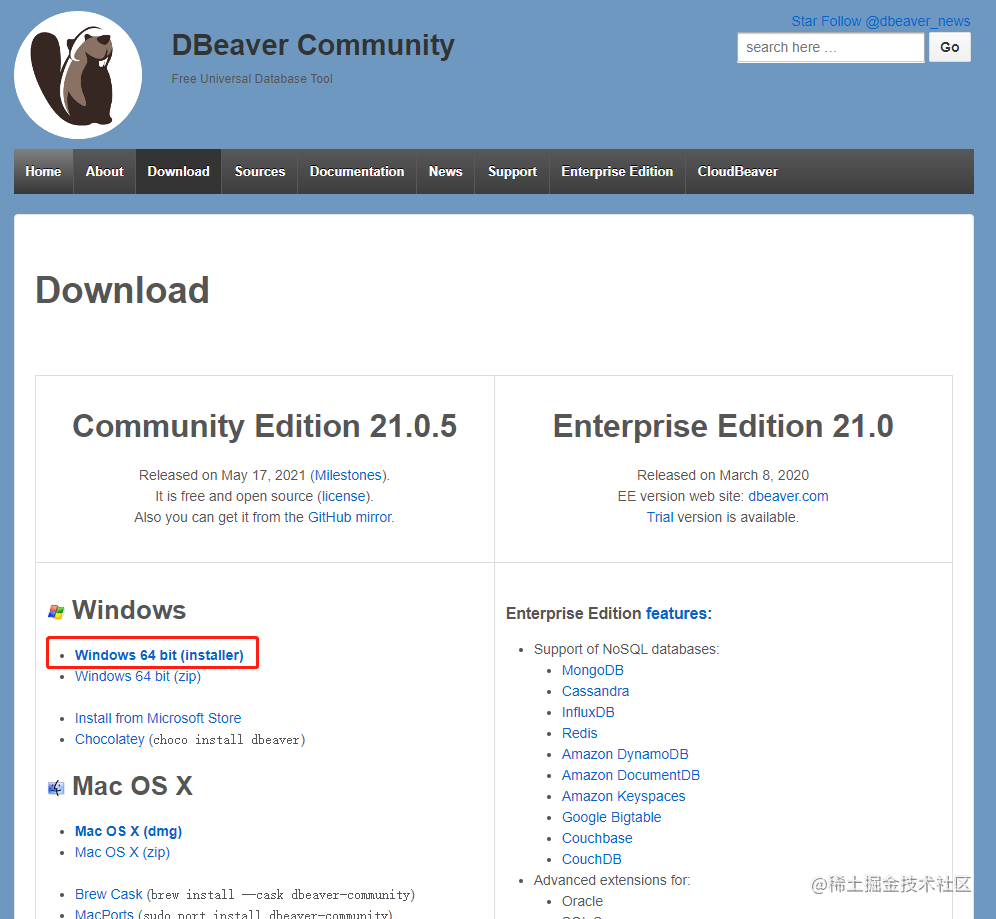Click the Mac OS X Finder icon

click(56, 788)
